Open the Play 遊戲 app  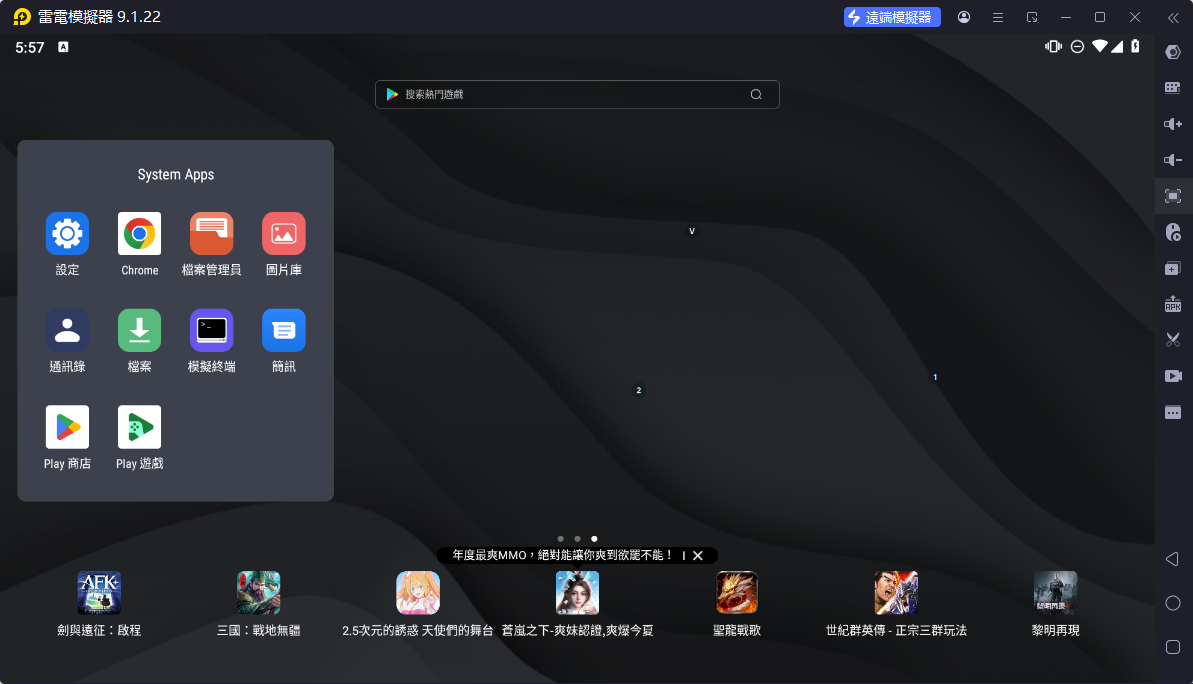139,427
